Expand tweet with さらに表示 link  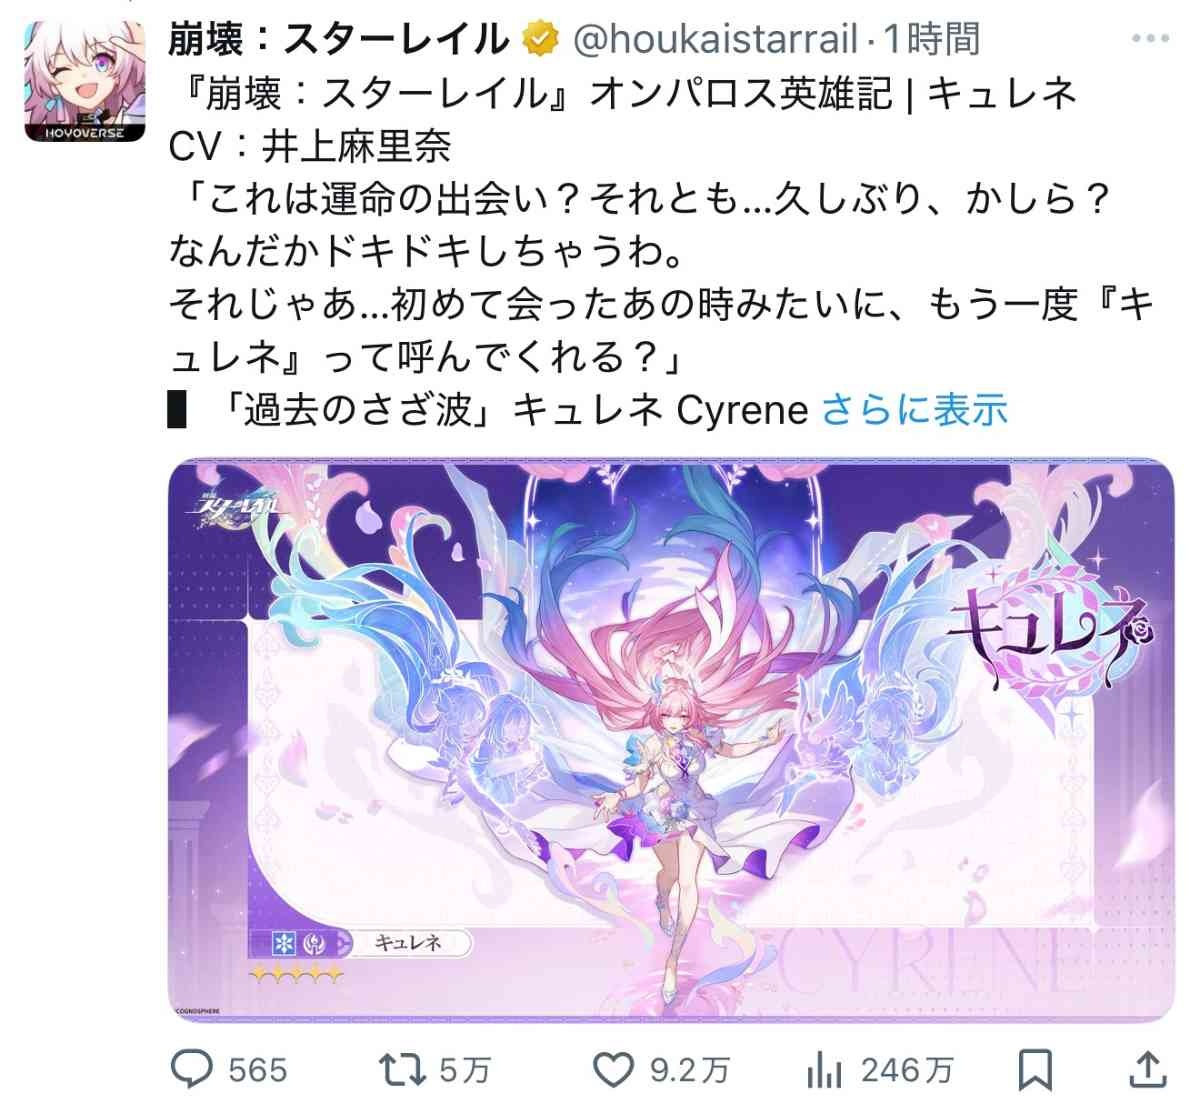914,410
